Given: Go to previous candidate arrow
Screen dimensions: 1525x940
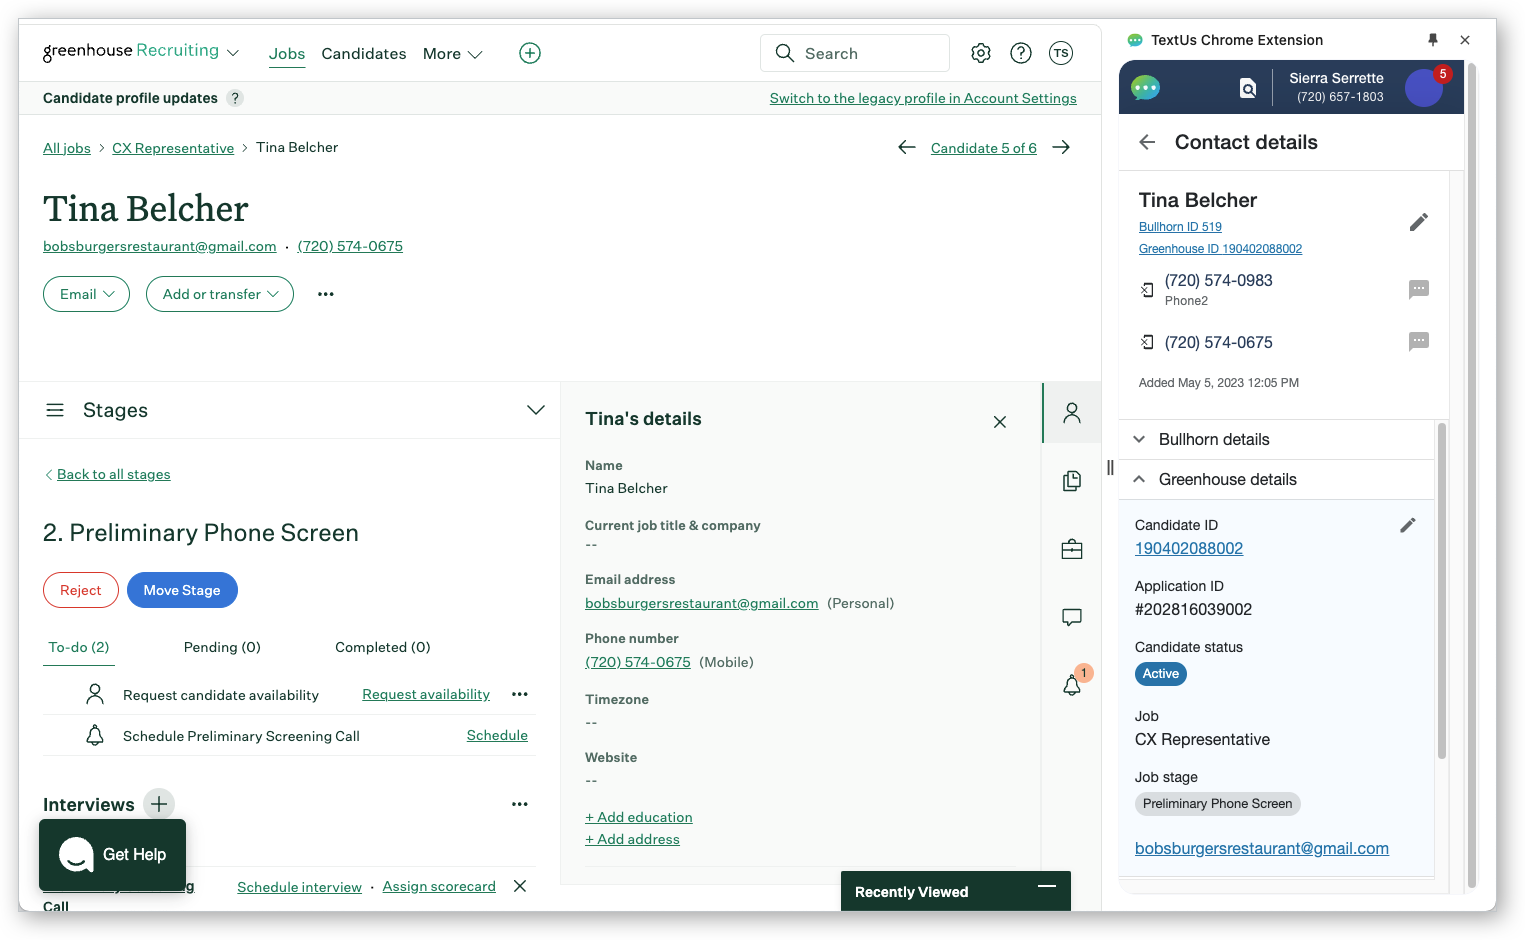Looking at the screenshot, I should (x=907, y=147).
